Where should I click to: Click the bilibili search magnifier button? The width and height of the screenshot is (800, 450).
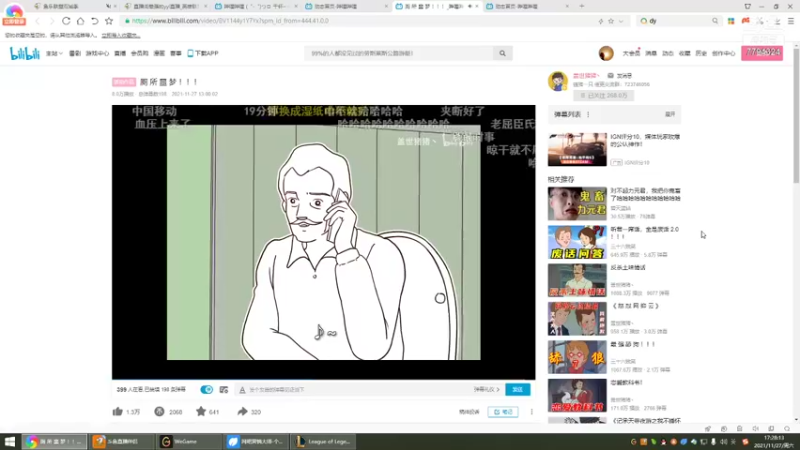click(x=503, y=53)
